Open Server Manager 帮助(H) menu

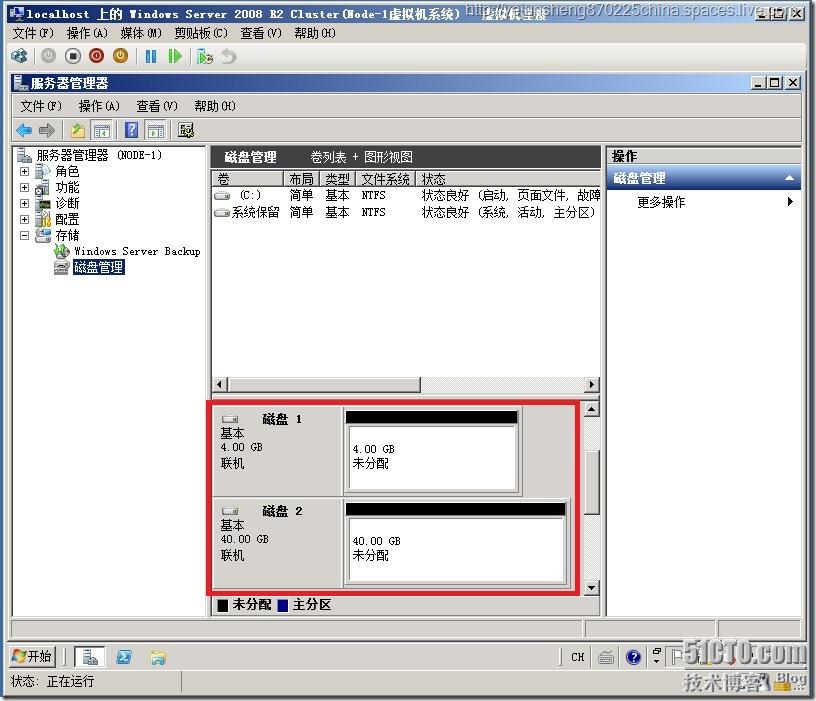215,106
